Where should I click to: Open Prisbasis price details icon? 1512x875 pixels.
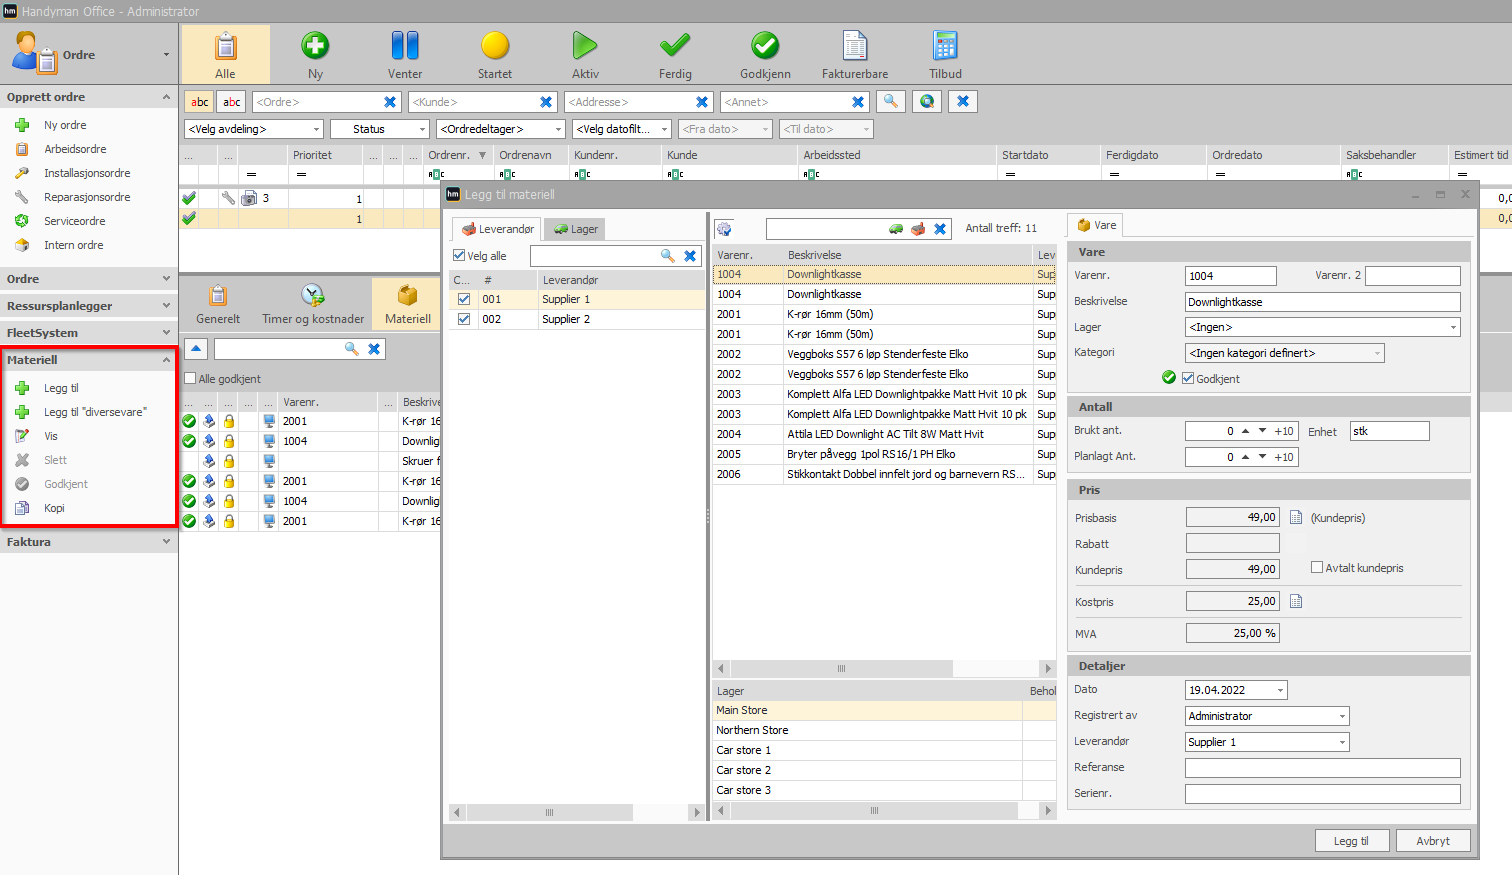1296,517
